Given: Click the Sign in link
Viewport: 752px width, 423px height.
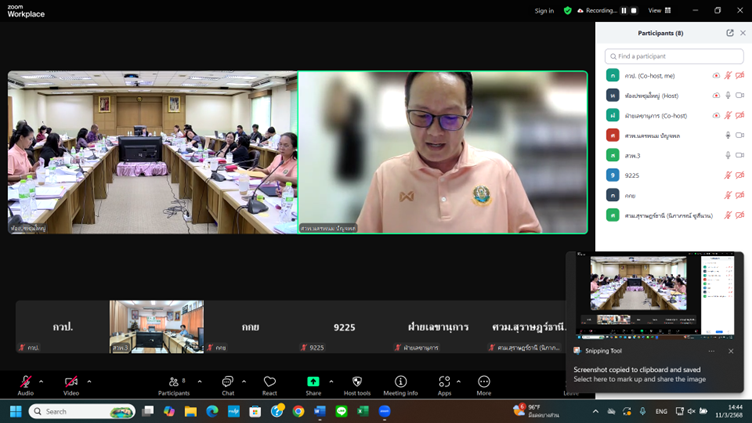Looking at the screenshot, I should [x=544, y=11].
